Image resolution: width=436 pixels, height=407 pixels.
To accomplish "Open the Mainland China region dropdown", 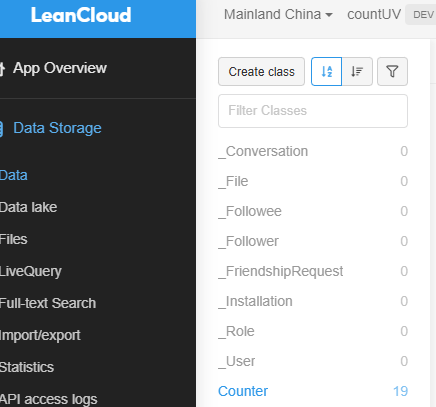I will pyautogui.click(x=278, y=14).
